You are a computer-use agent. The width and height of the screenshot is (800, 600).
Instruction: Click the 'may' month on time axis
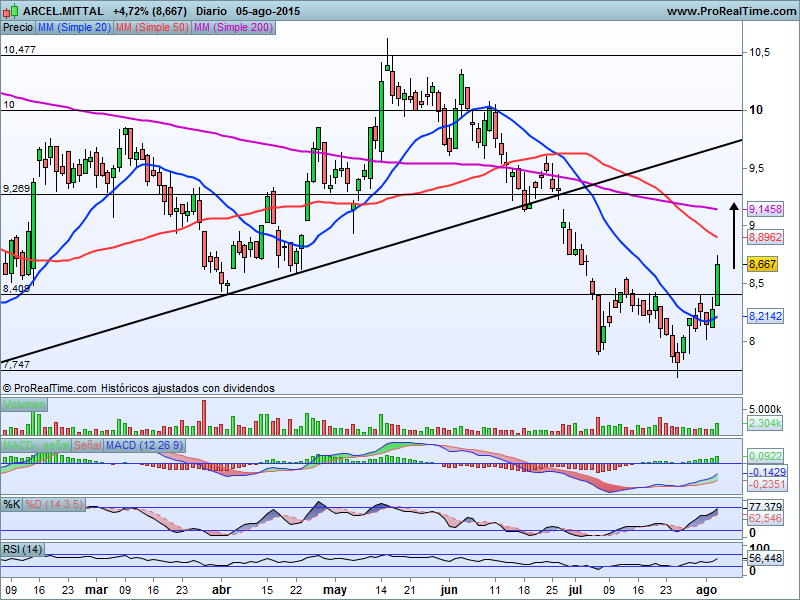tap(335, 590)
